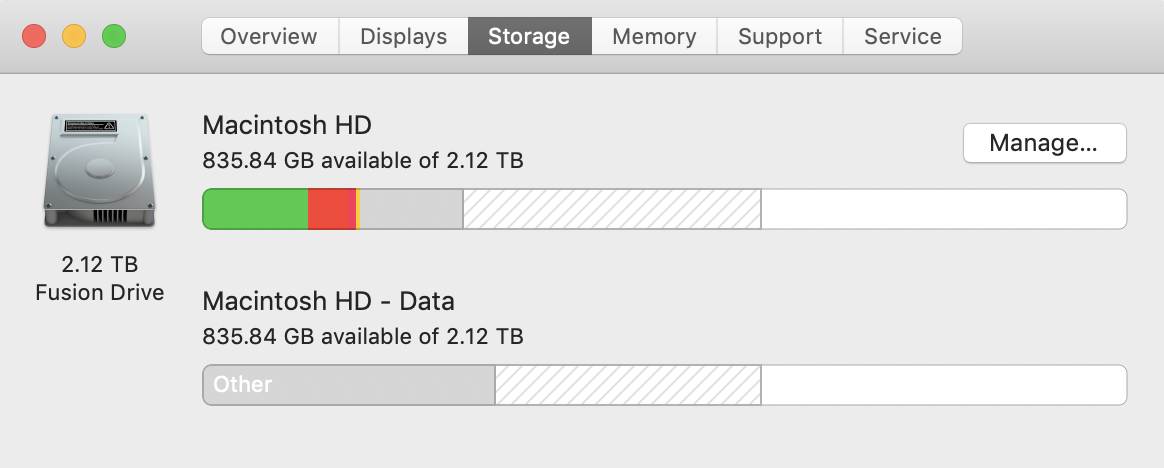Zoom the window with the green button
This screenshot has width=1164, height=468.
(114, 37)
